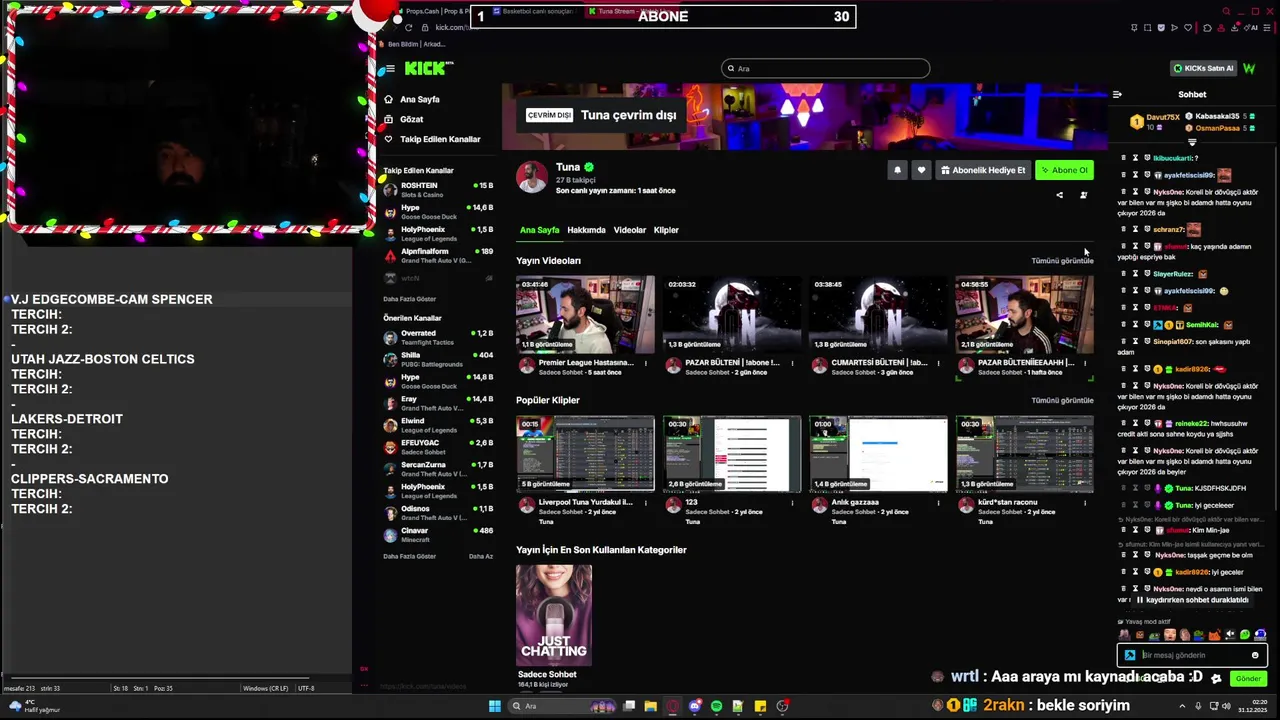Switch to the Hakkımda tab
Image resolution: width=1280 pixels, height=720 pixels.
click(x=586, y=230)
